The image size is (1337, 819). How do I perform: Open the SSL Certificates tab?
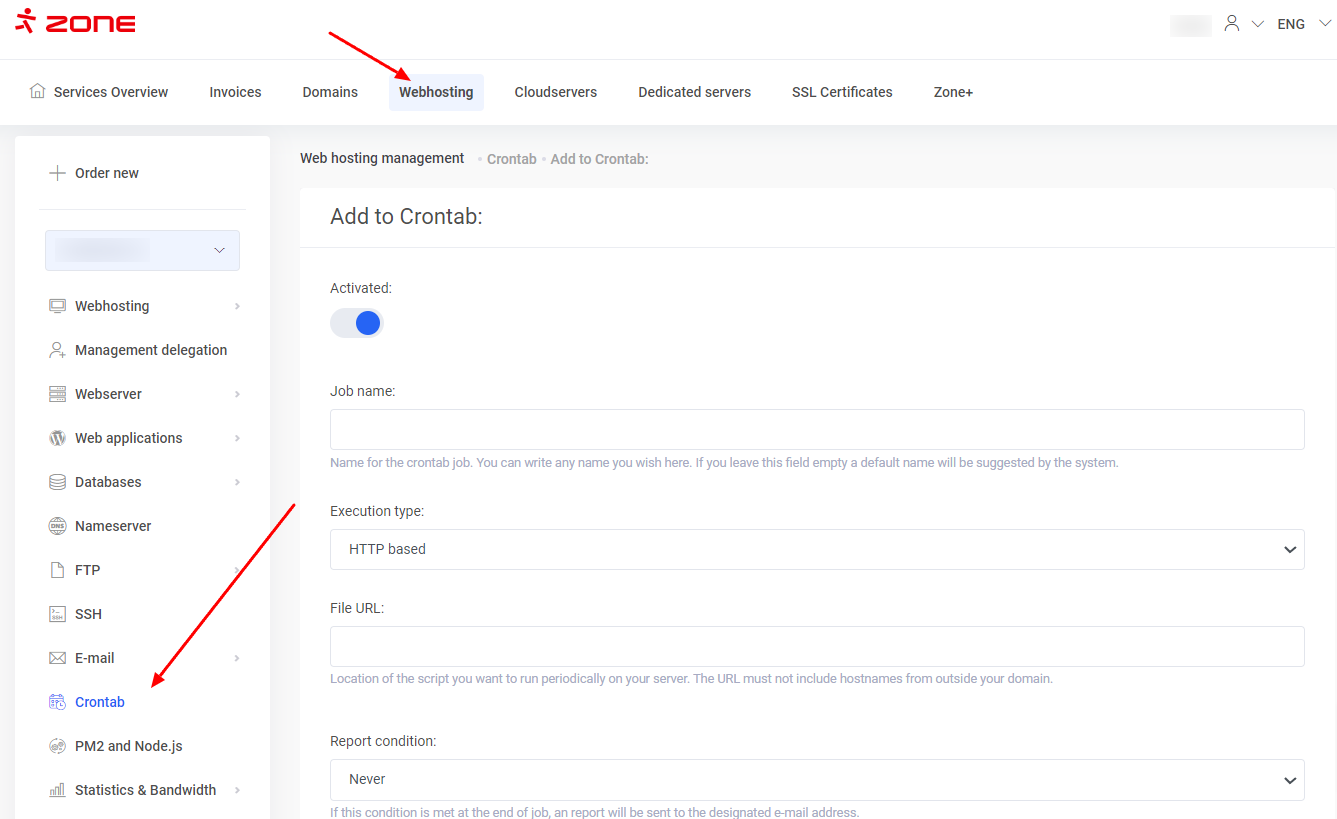point(842,92)
